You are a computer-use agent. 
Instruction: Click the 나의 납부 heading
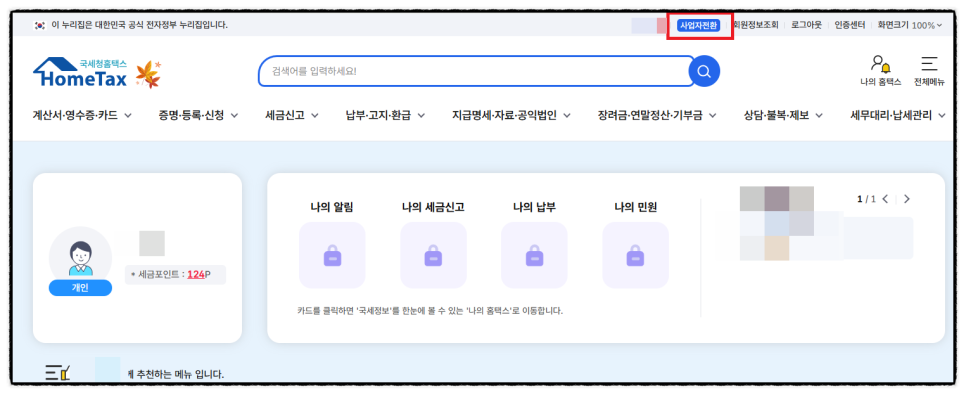(x=534, y=208)
